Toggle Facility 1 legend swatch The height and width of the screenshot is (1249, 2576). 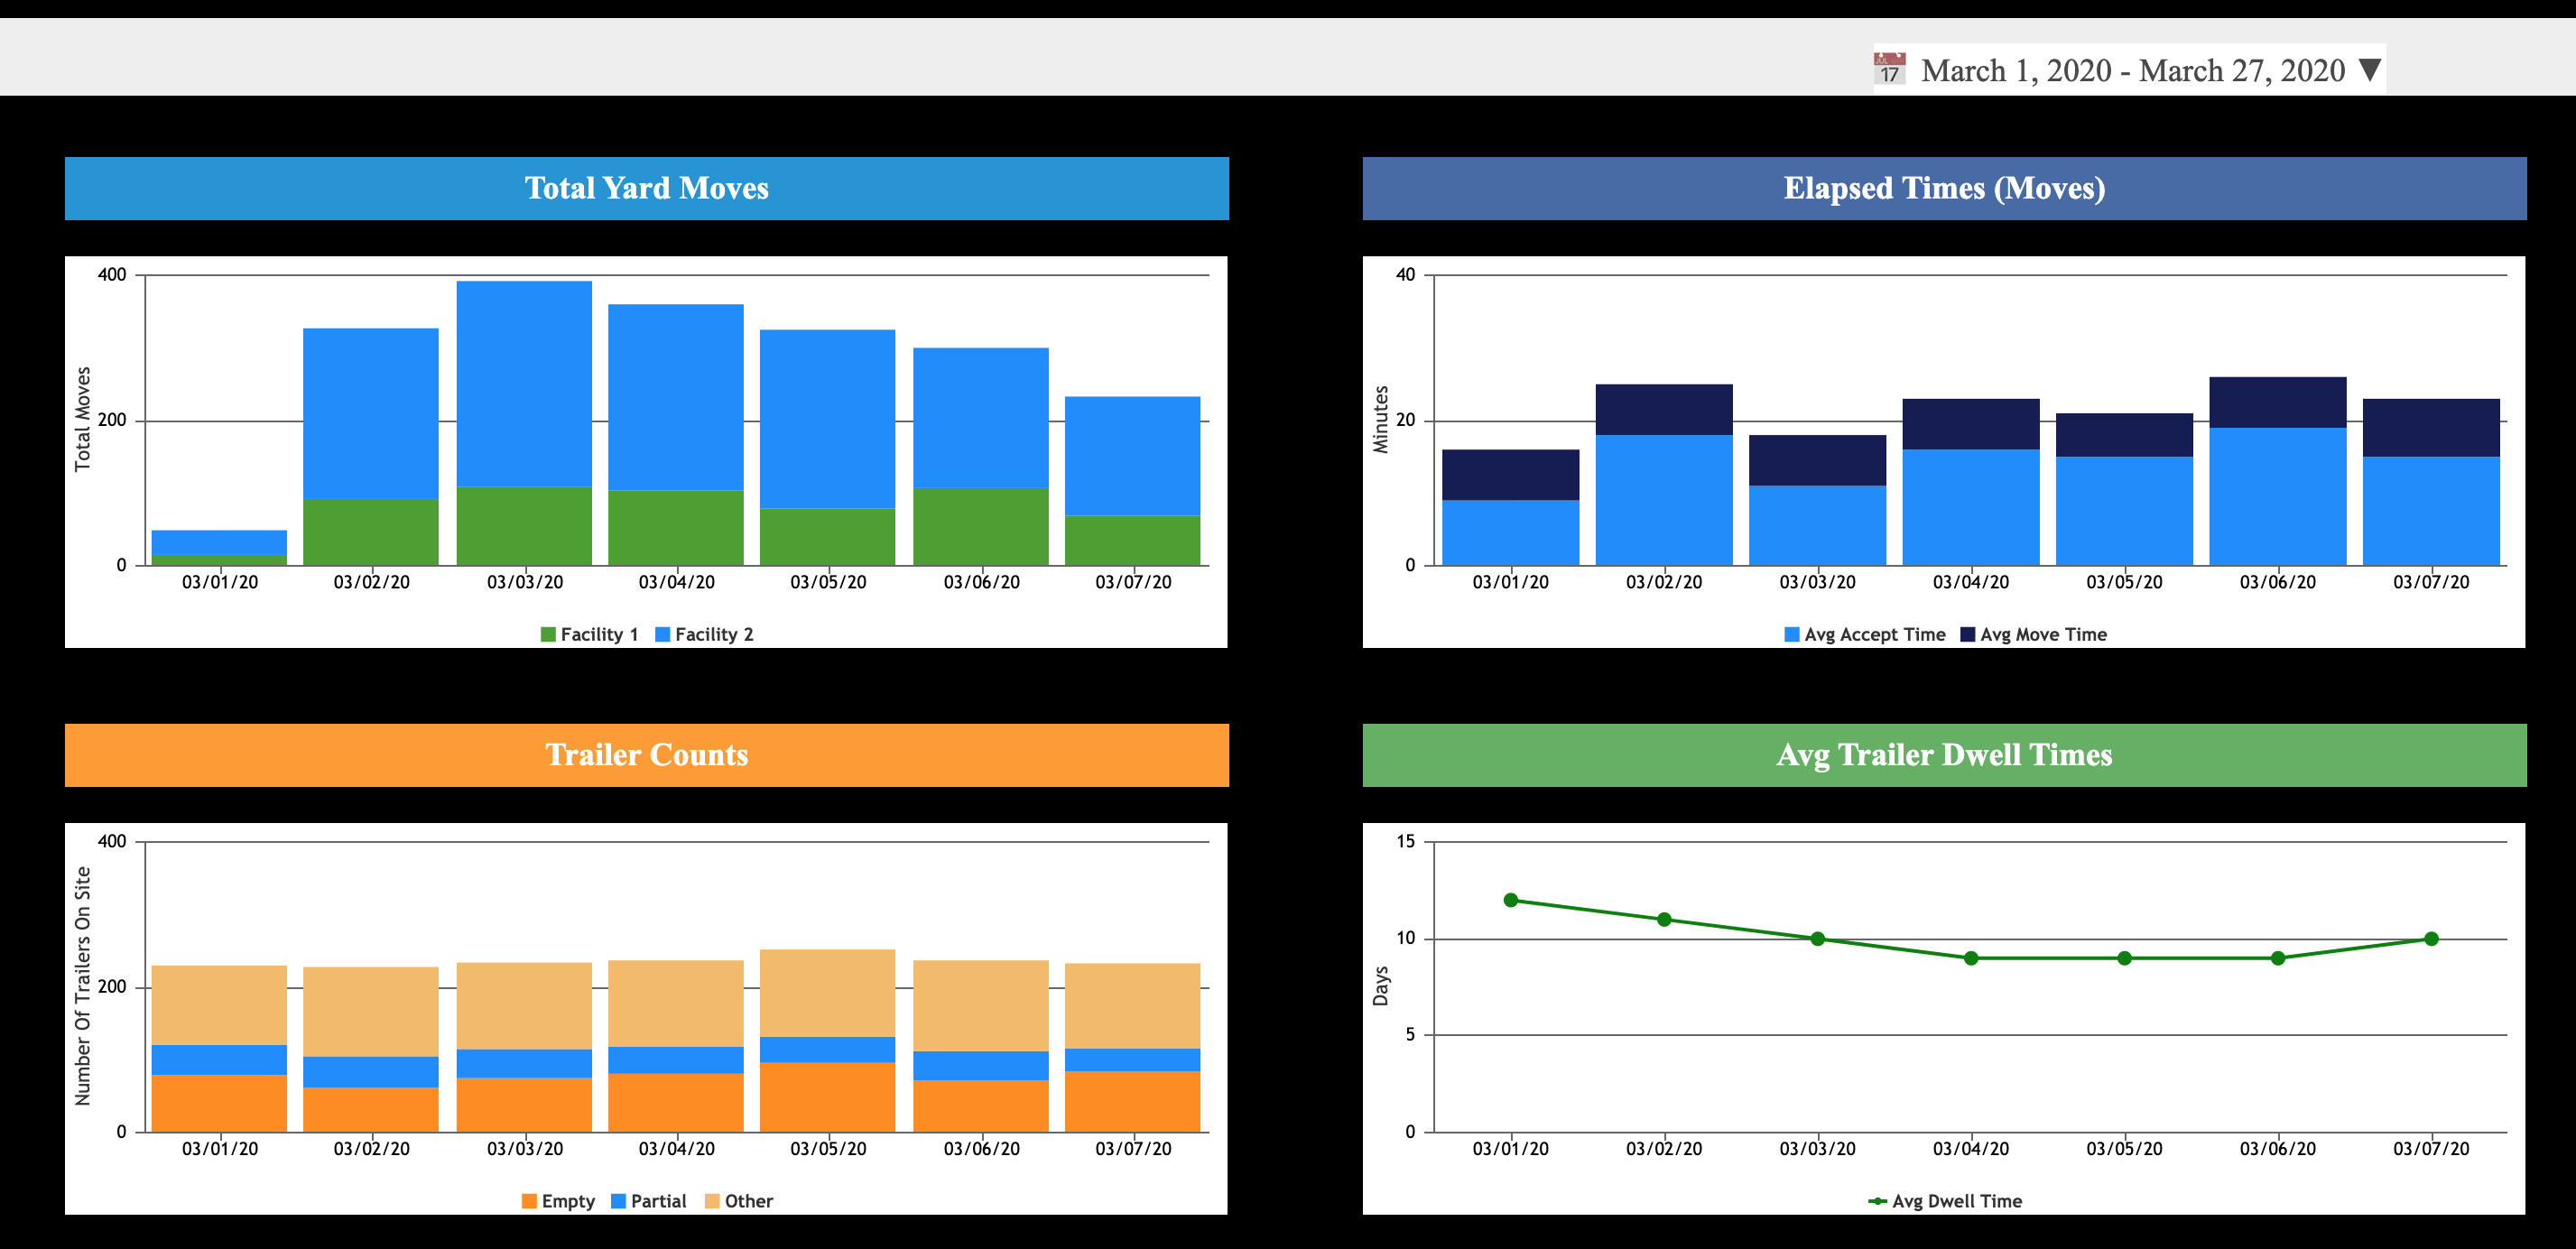point(548,634)
